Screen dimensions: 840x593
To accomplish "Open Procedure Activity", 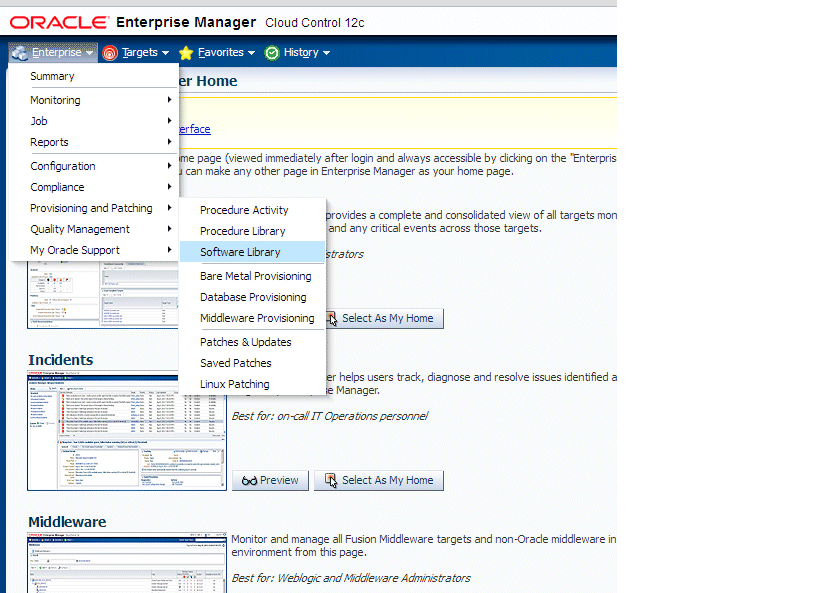I will [x=252, y=210].
